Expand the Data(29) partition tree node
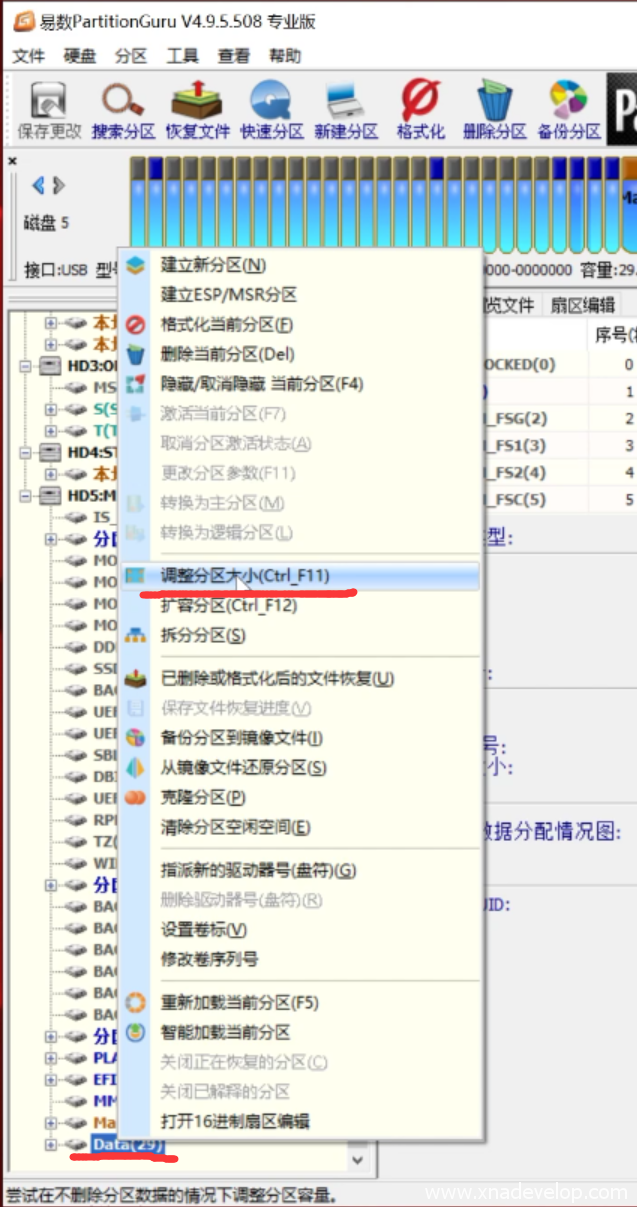This screenshot has height=1207, width=637. tap(51, 1143)
